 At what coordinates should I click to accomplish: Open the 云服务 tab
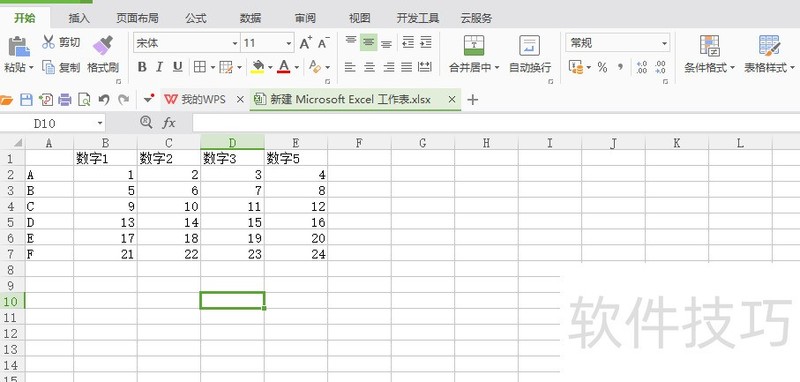[x=476, y=18]
